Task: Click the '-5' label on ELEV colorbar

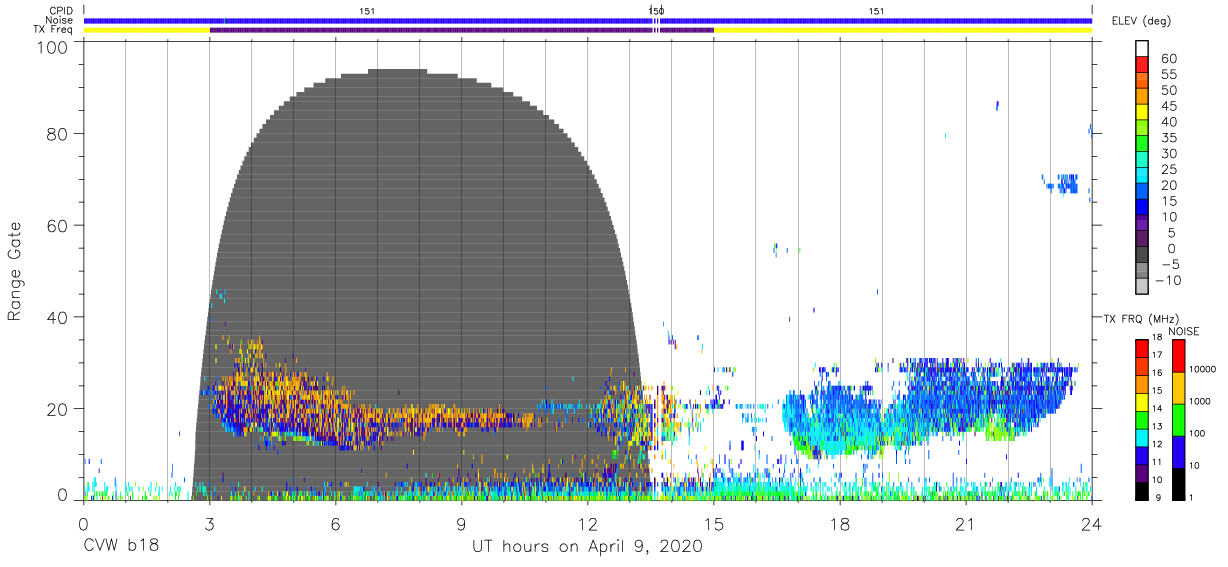Action: point(1169,264)
